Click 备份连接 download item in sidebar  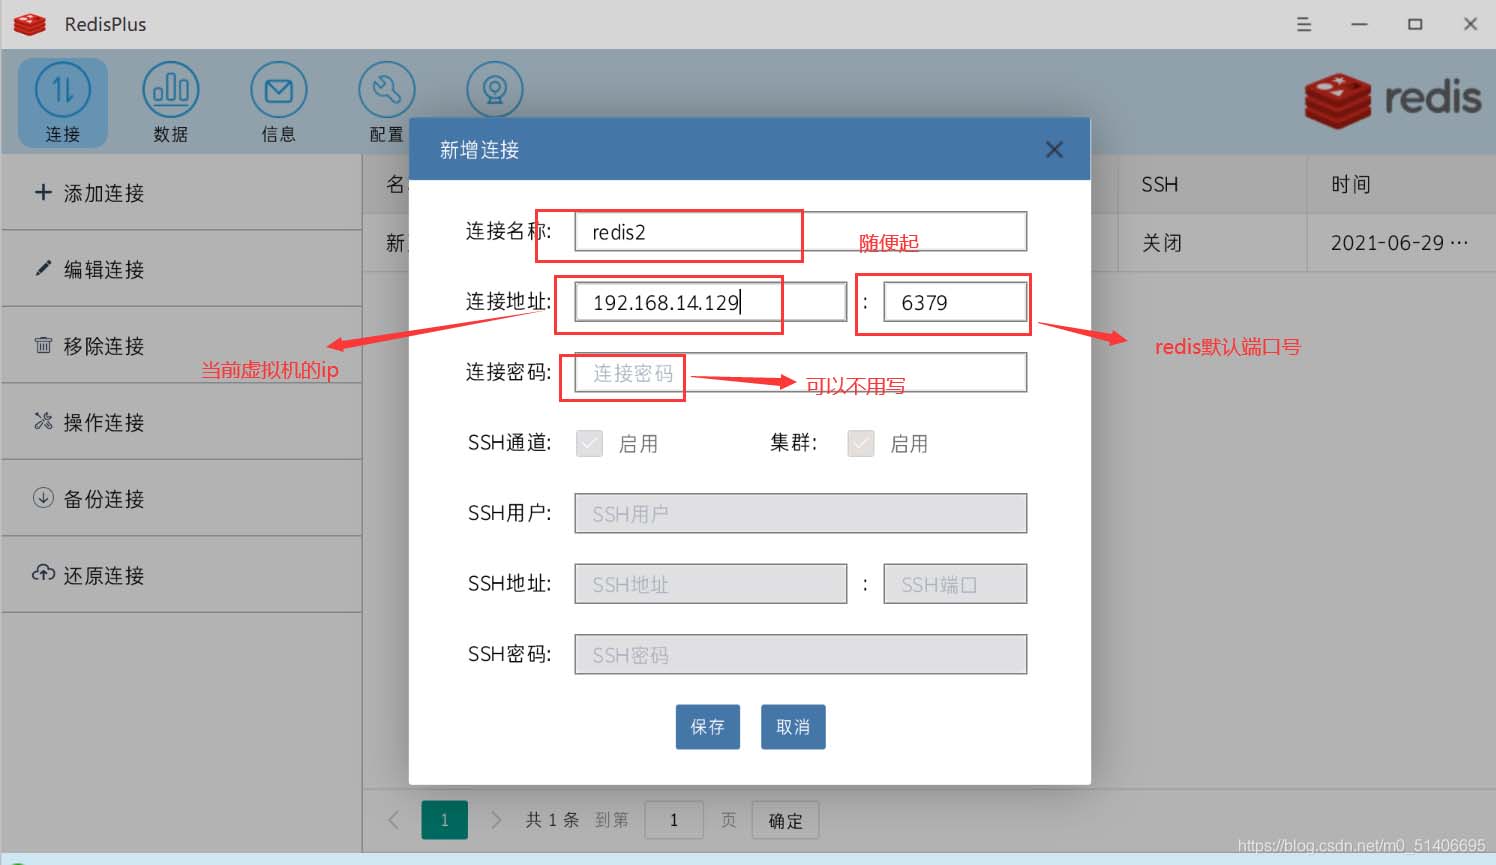(90, 499)
